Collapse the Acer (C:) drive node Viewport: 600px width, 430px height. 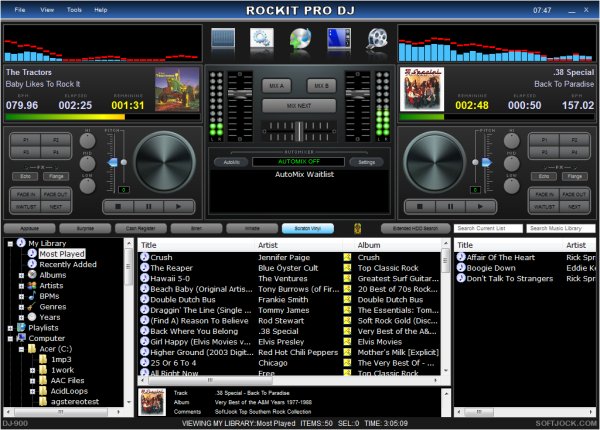click(21, 349)
